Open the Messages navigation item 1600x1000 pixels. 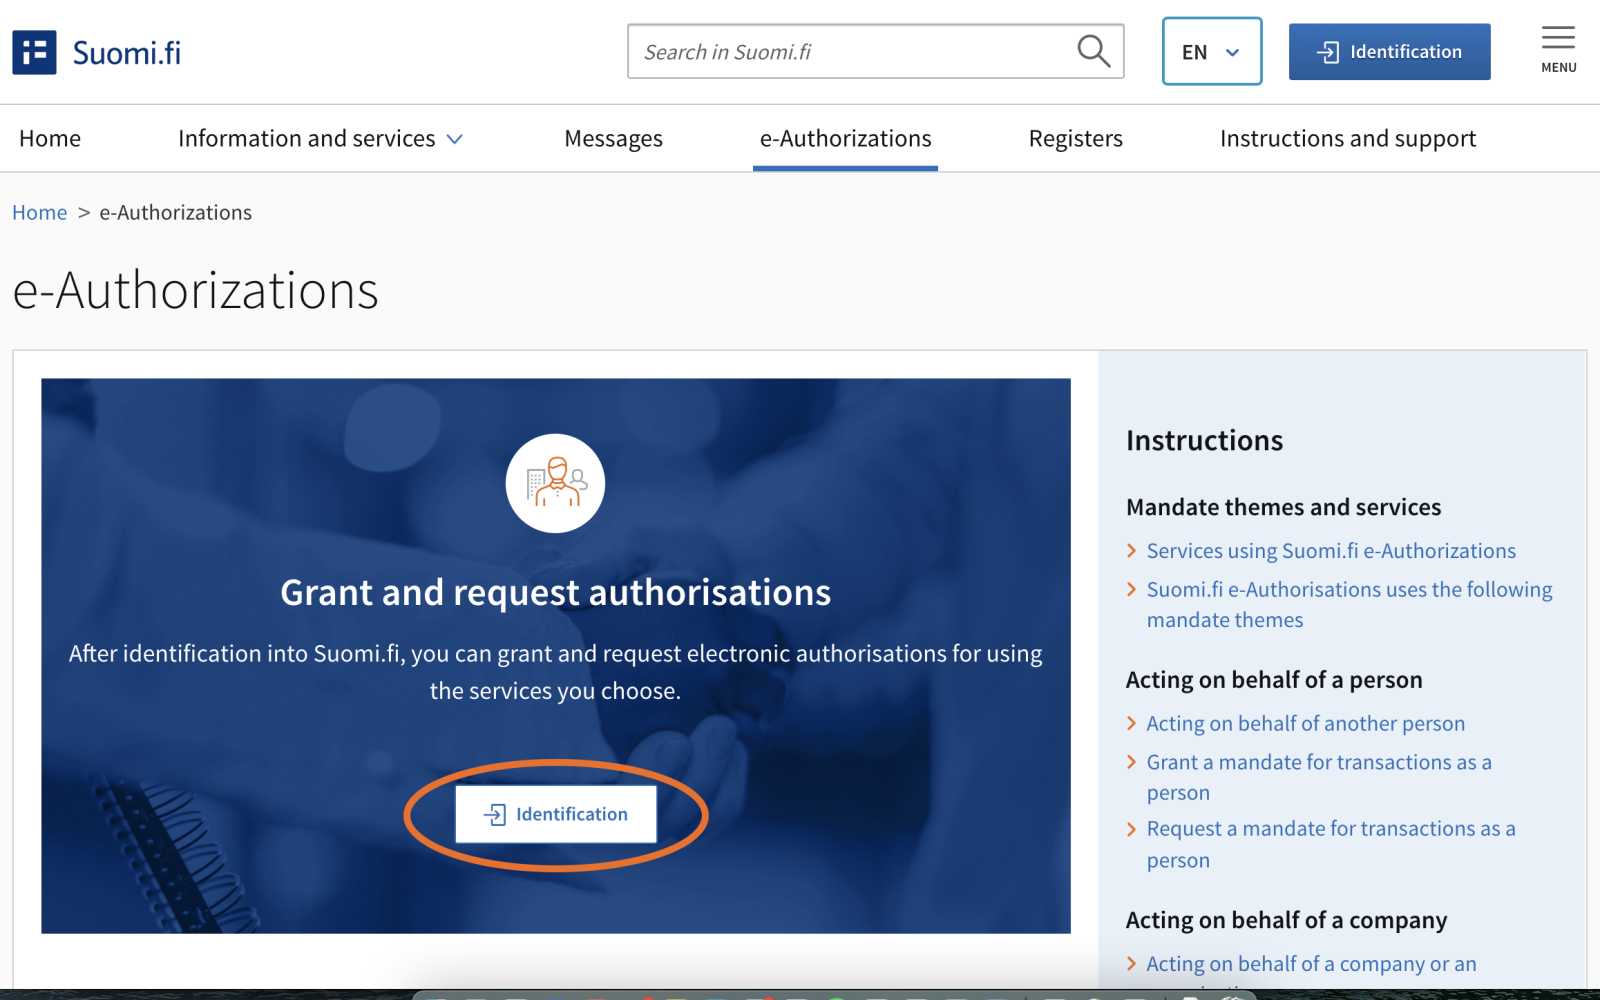[613, 138]
